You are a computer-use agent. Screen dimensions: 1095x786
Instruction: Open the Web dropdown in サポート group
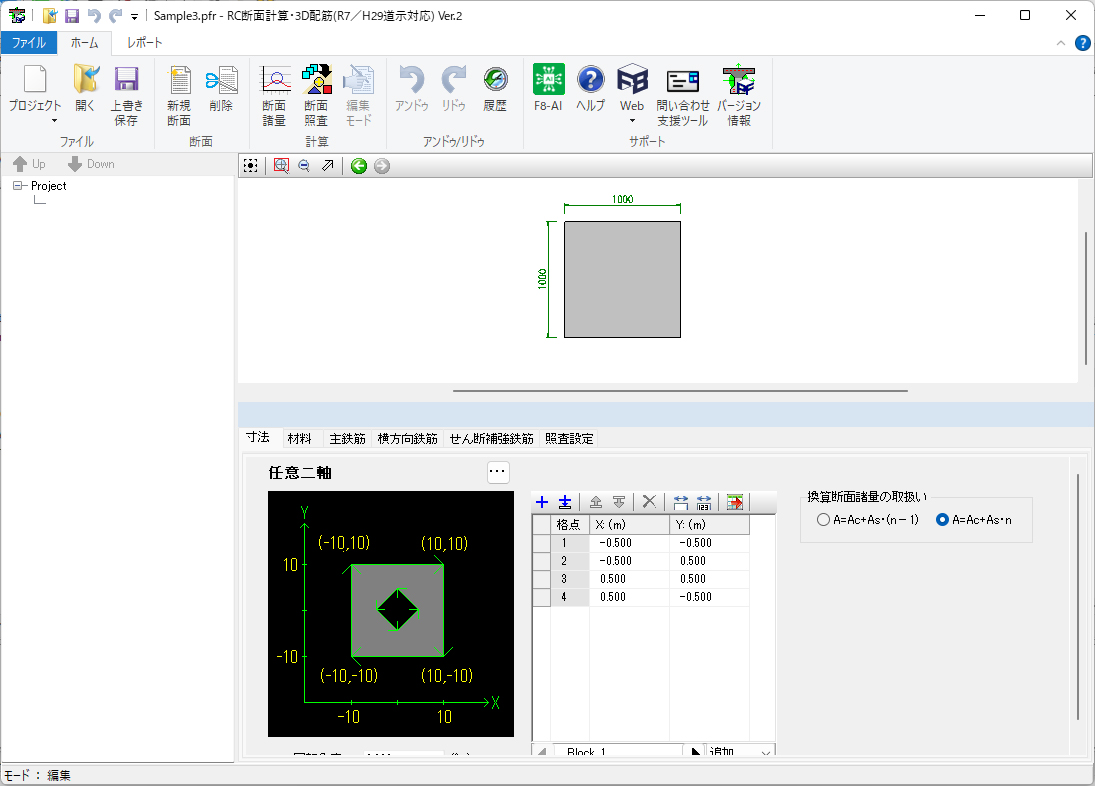click(632, 121)
